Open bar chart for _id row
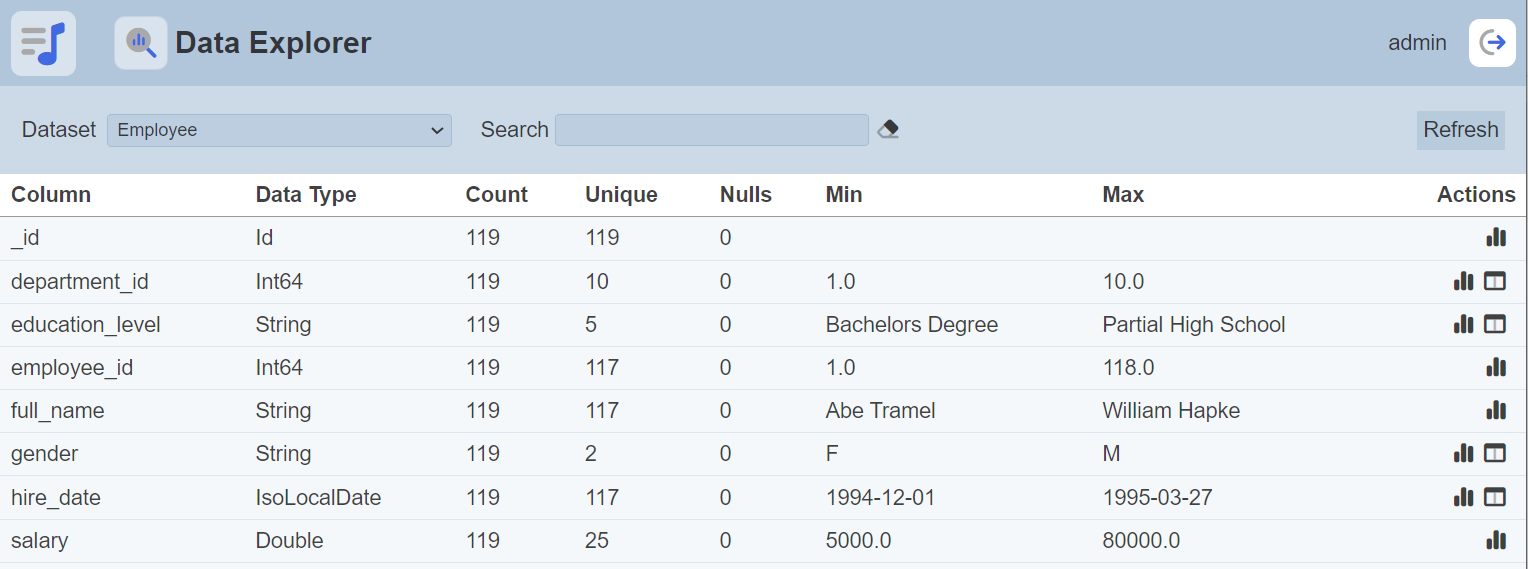This screenshot has height=569, width=1528. pyautogui.click(x=1495, y=237)
